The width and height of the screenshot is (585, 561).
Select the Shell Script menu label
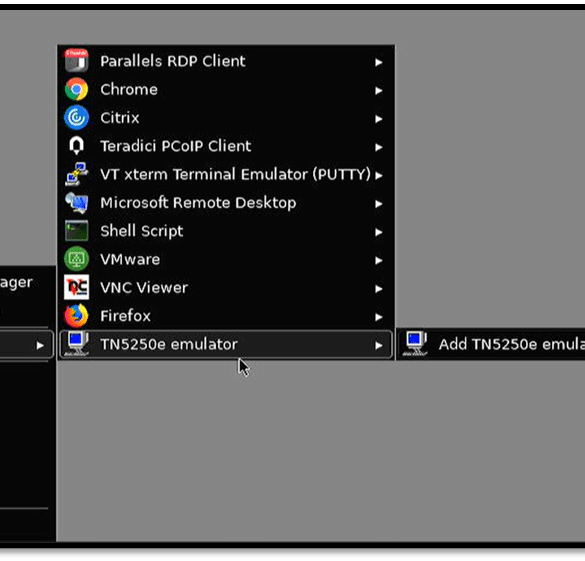[x=142, y=231]
